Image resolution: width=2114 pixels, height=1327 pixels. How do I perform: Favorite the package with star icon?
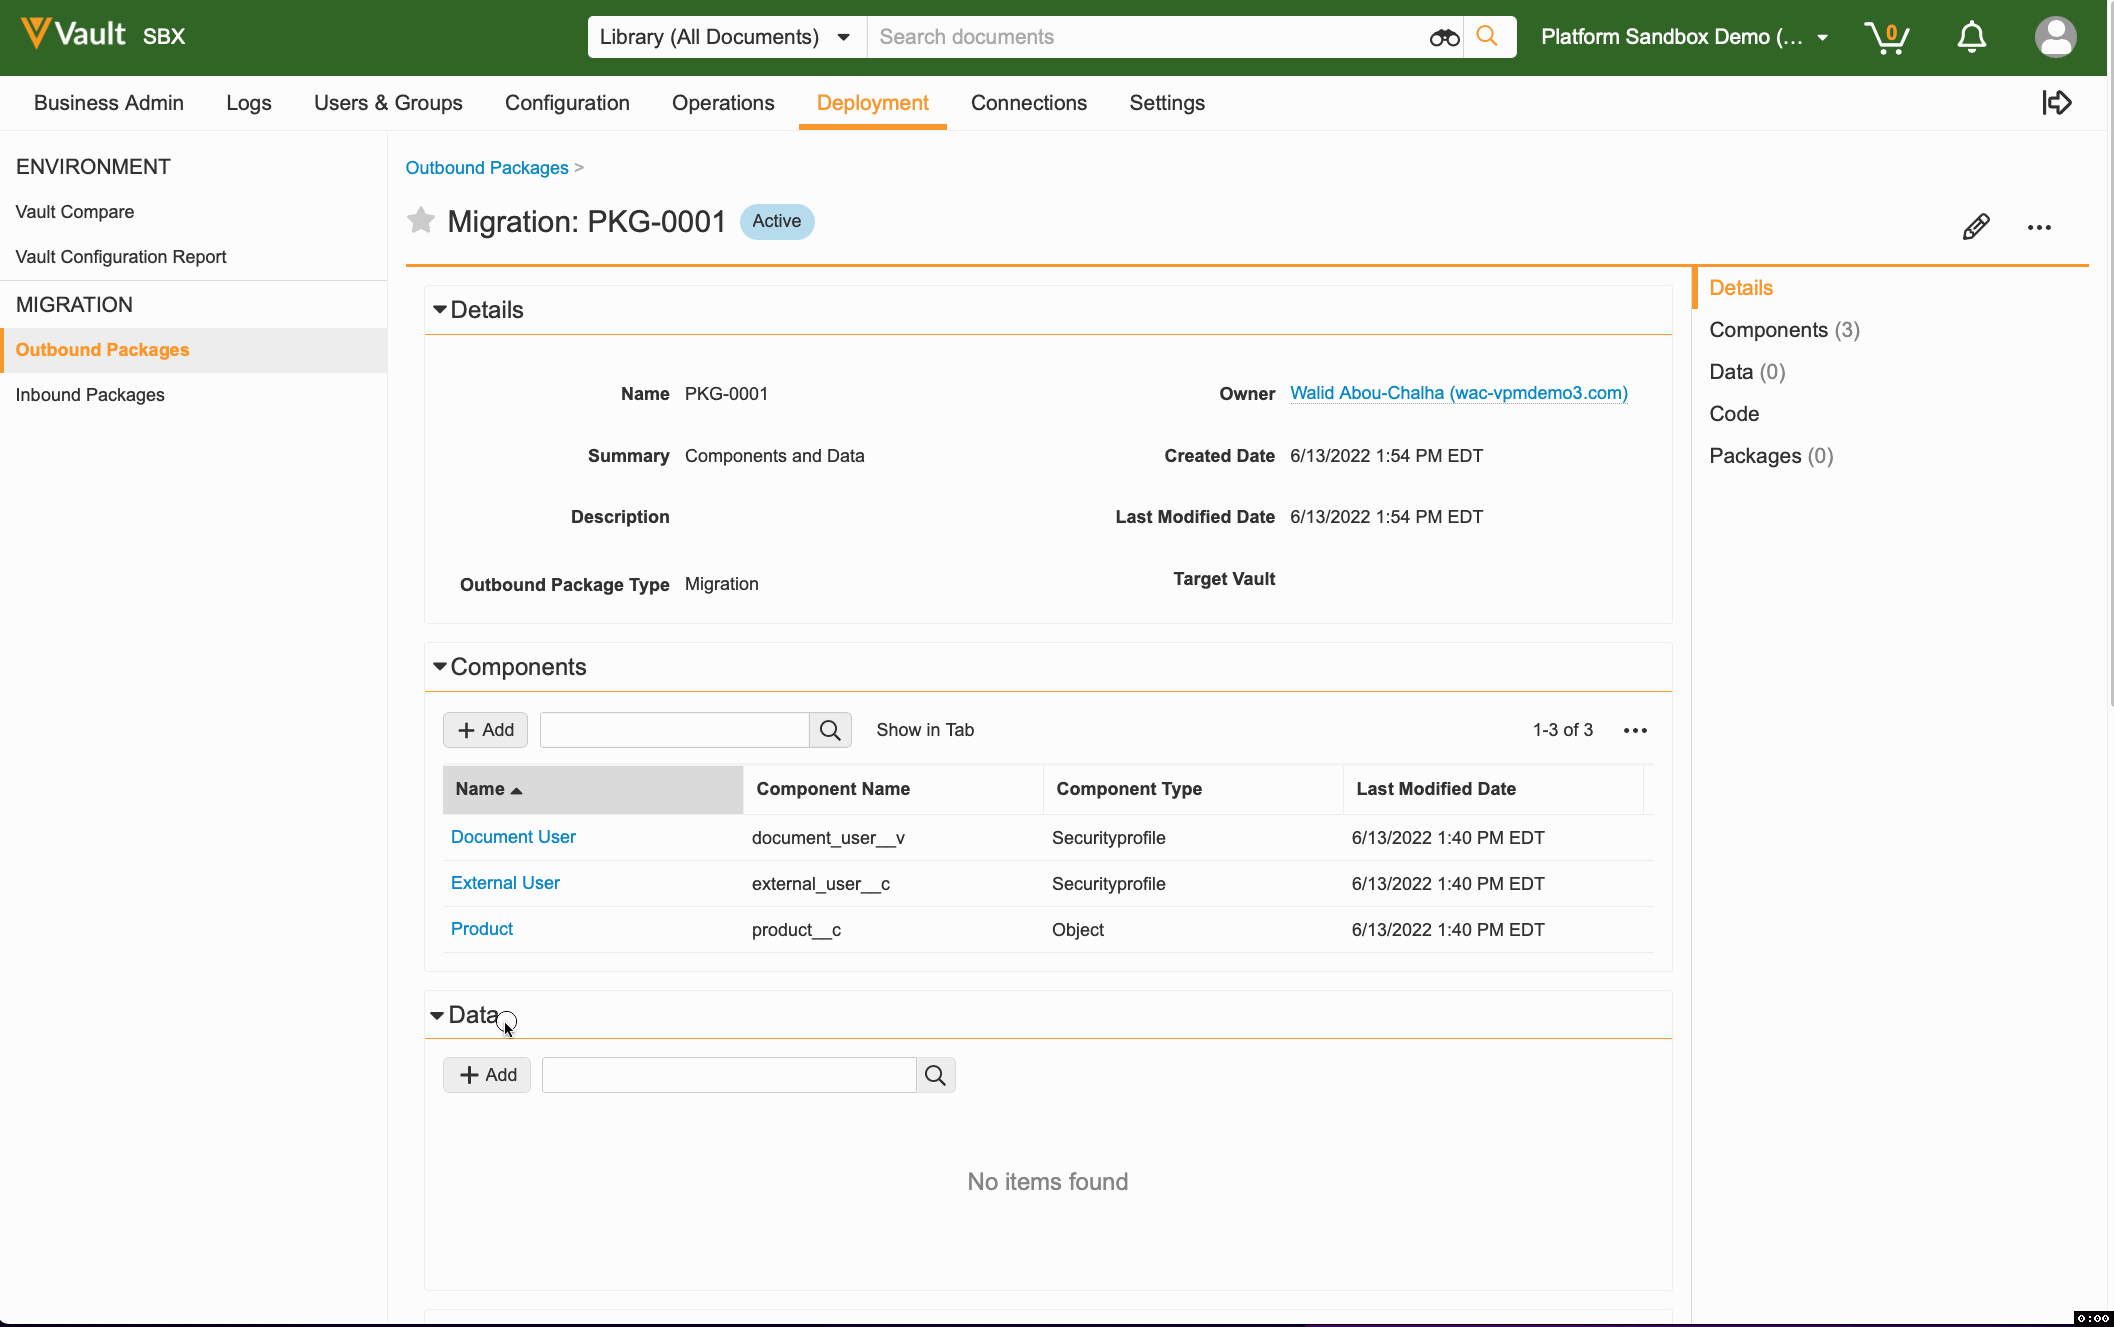[421, 221]
